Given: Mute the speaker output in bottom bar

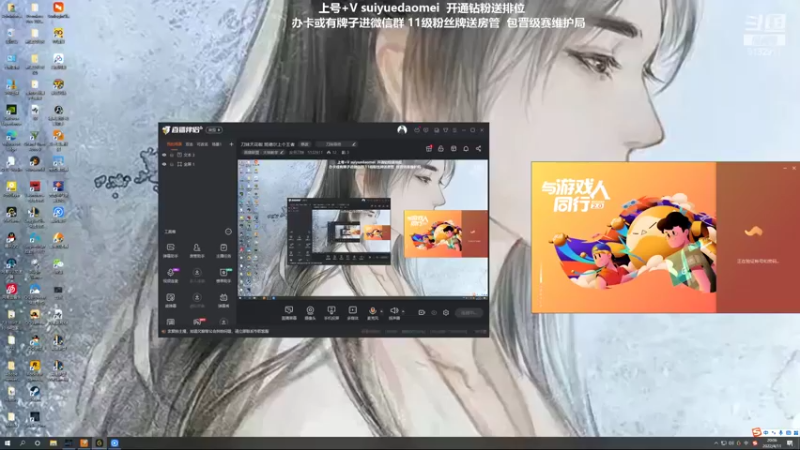Looking at the screenshot, I should 394,312.
